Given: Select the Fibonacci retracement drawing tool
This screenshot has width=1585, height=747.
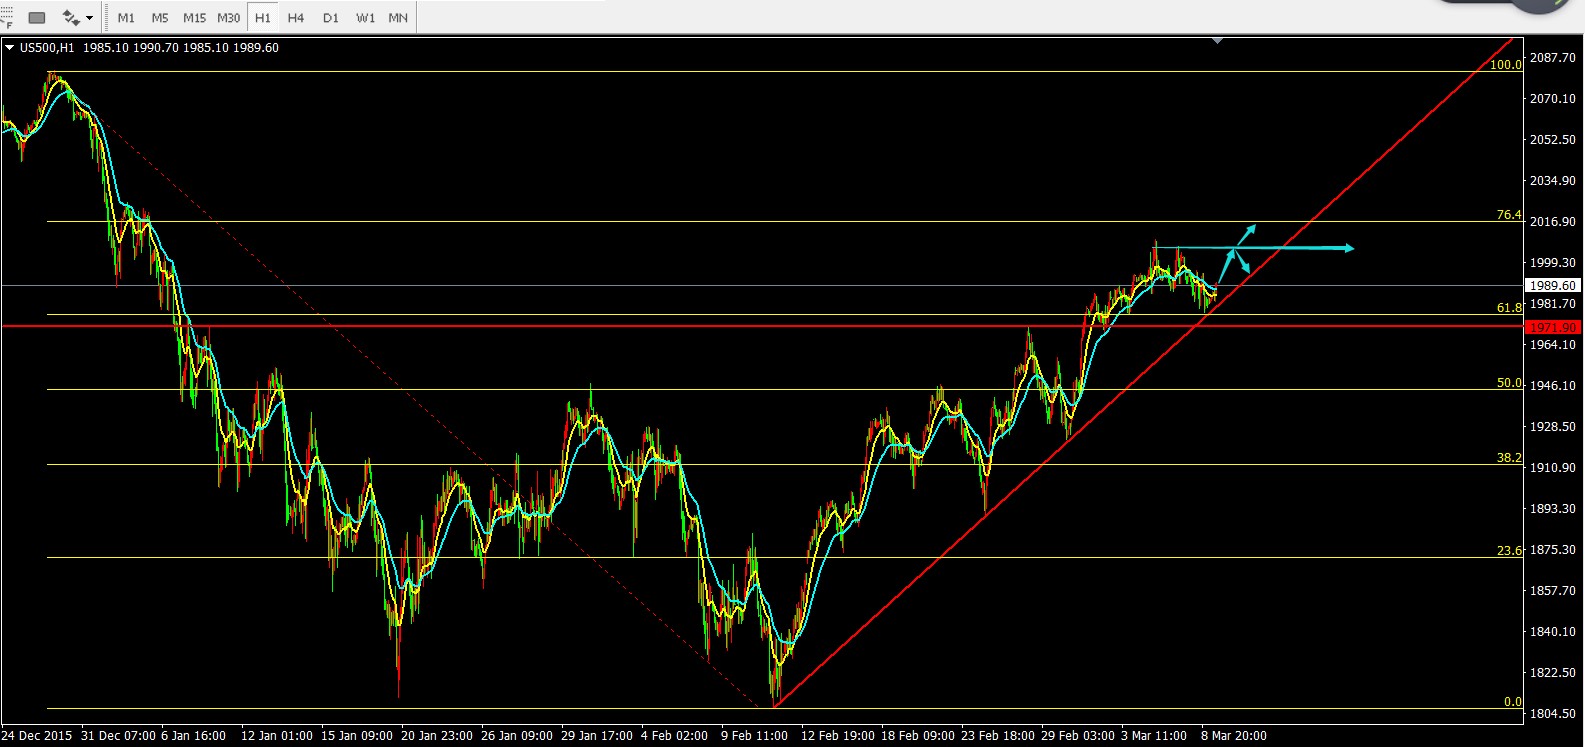Looking at the screenshot, I should tap(6, 18).
